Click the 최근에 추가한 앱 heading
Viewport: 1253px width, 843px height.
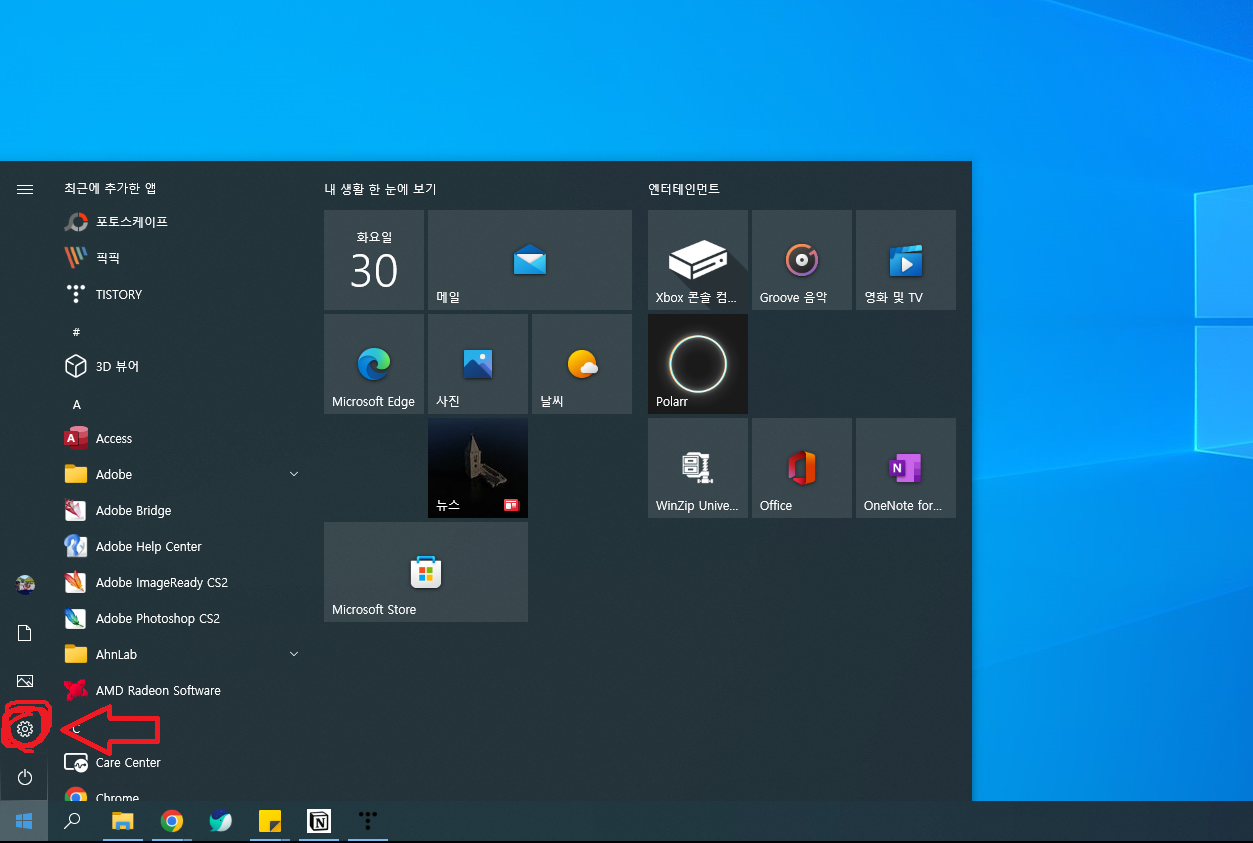pyautogui.click(x=110, y=188)
